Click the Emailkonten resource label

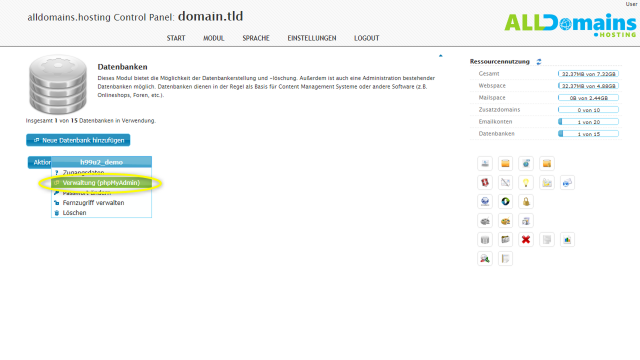(x=495, y=122)
